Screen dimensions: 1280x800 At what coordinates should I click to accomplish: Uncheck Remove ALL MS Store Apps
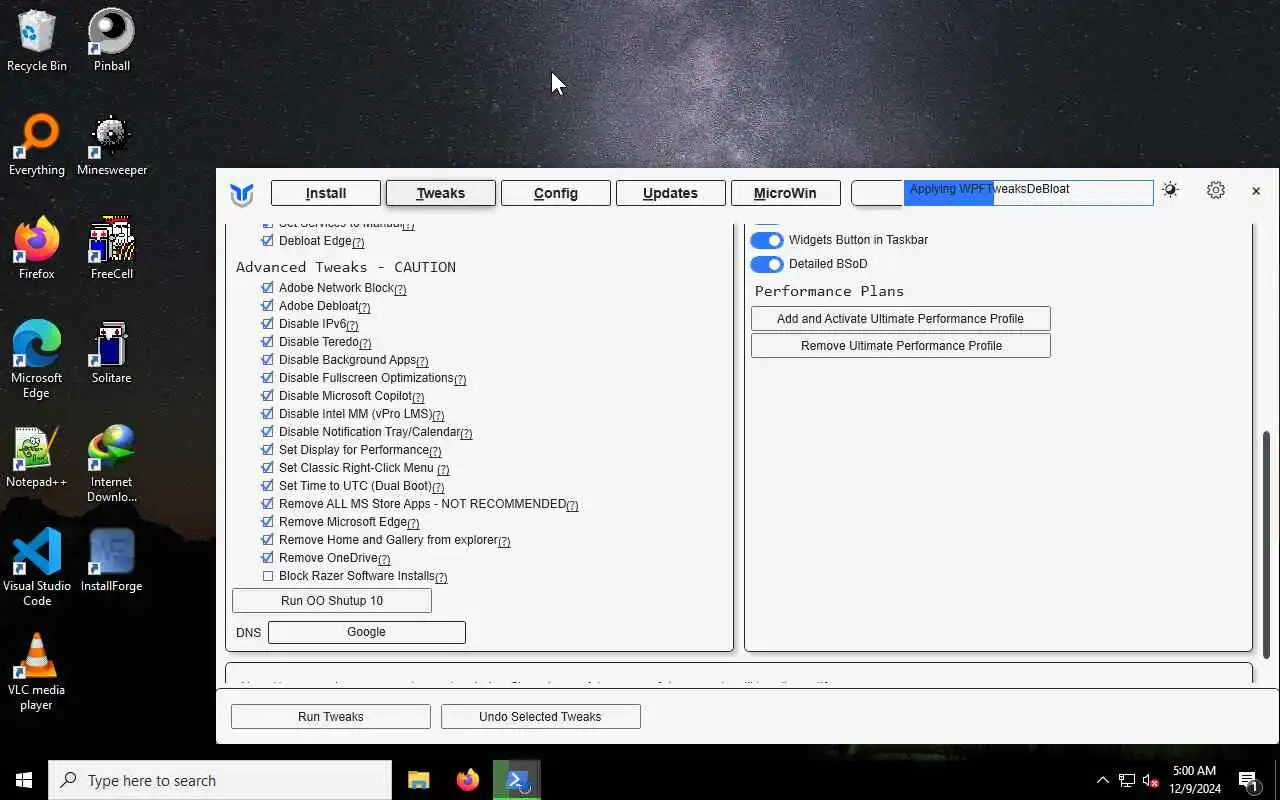click(x=267, y=504)
